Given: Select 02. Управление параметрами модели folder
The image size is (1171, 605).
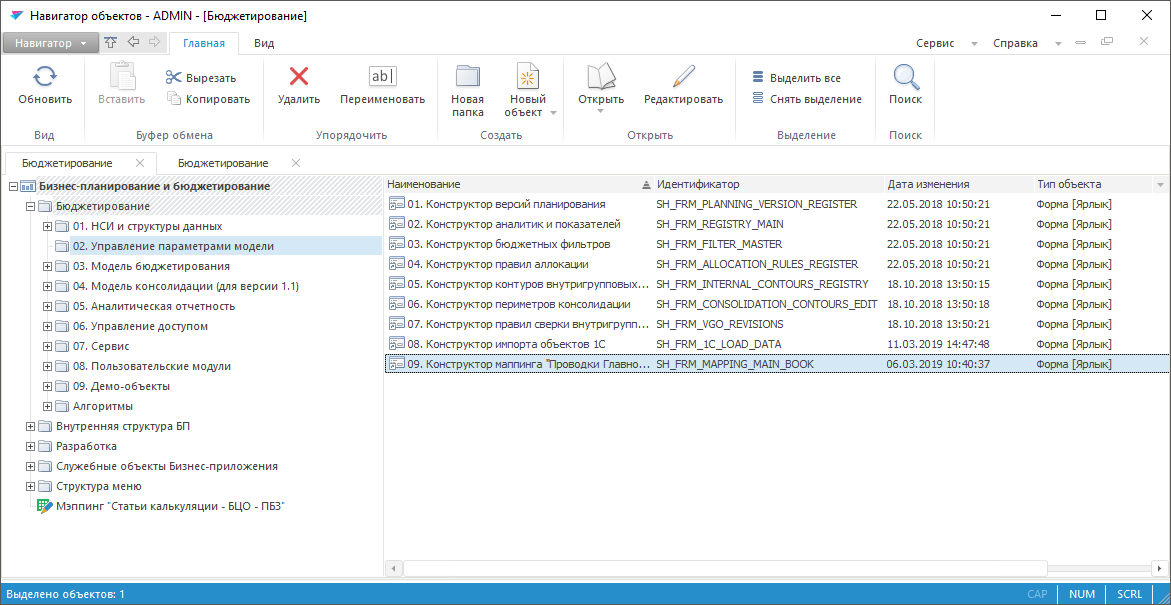Looking at the screenshot, I should 173,246.
